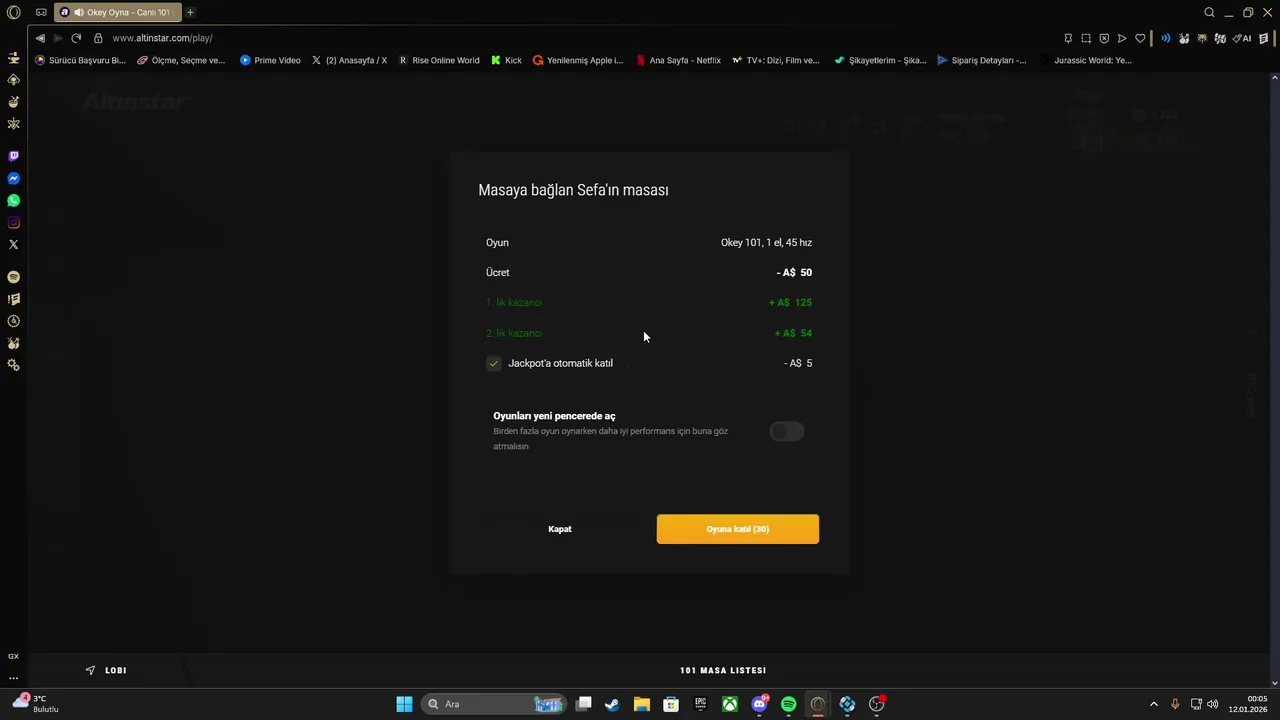1280x720 pixels.
Task: Open the Kick bookmark
Action: 506,60
